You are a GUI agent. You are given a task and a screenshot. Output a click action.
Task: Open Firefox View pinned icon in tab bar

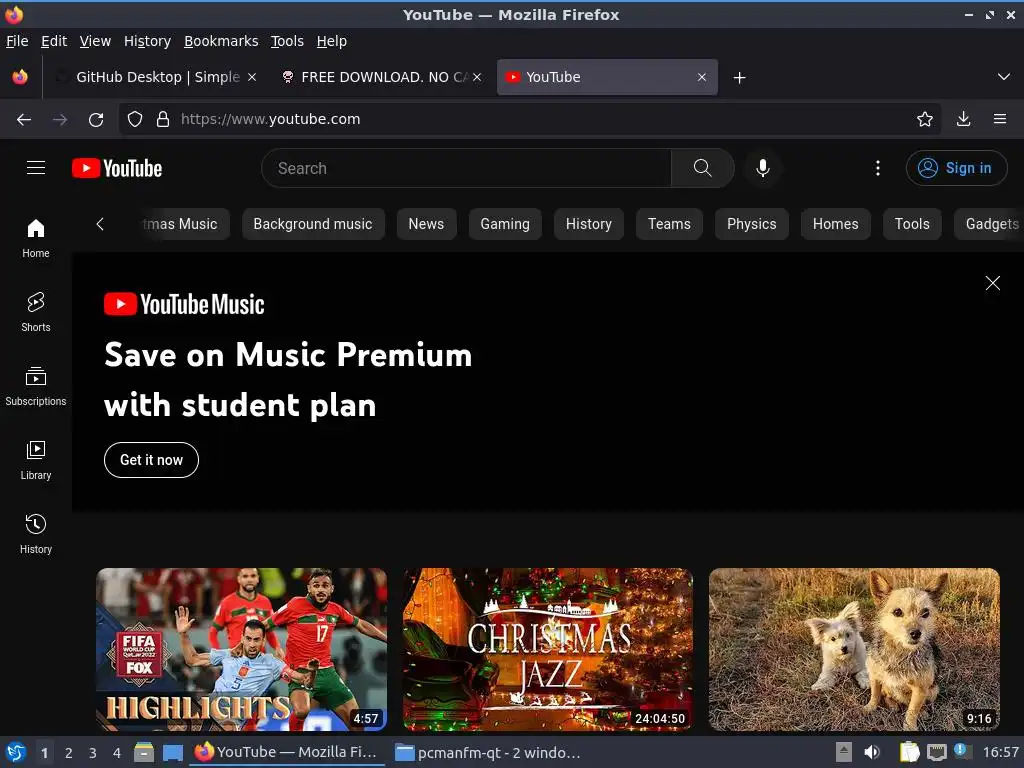tap(20, 77)
